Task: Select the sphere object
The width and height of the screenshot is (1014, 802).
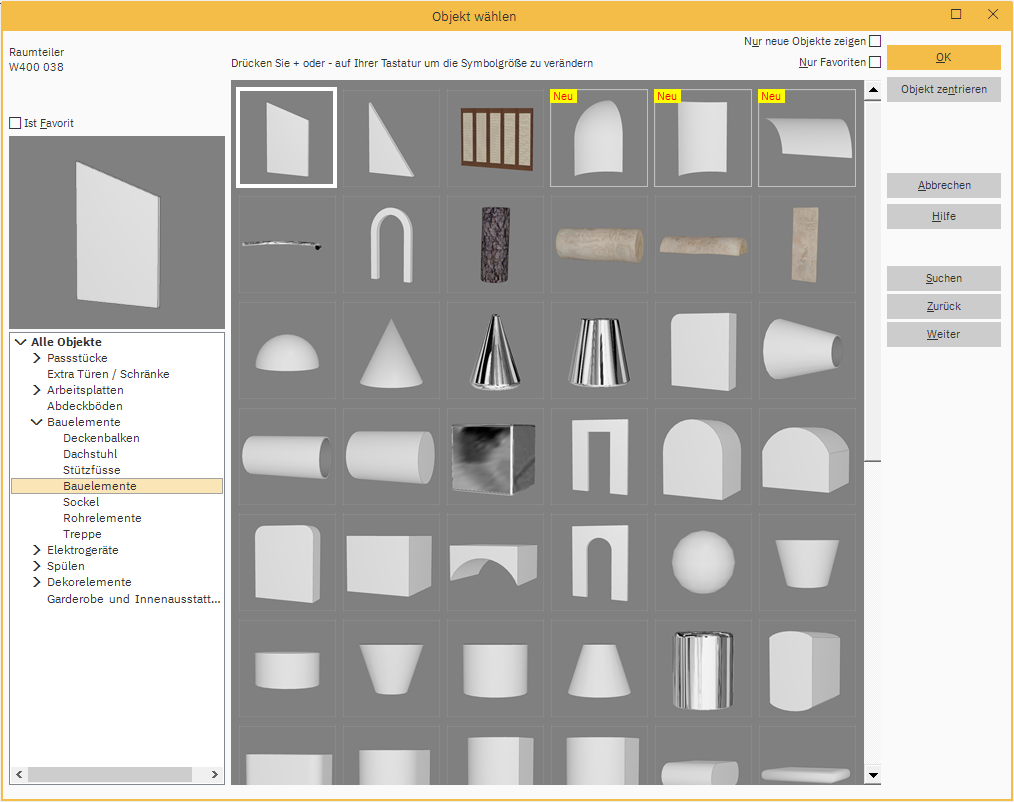Action: click(x=703, y=563)
